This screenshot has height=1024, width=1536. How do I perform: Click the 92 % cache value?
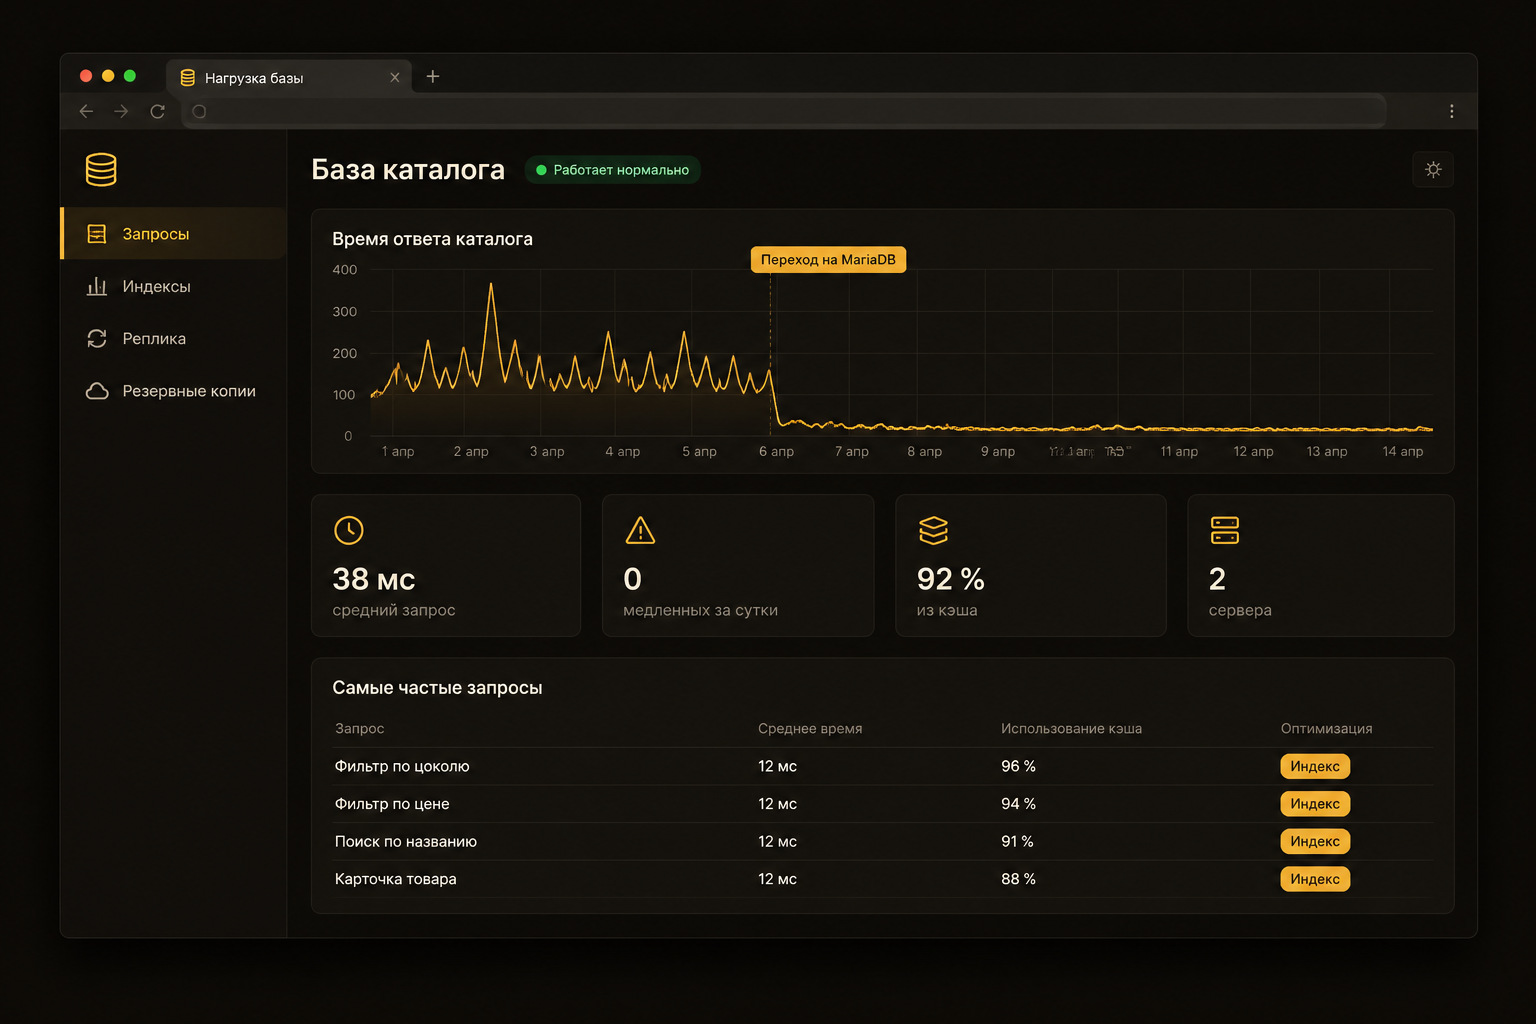[951, 579]
